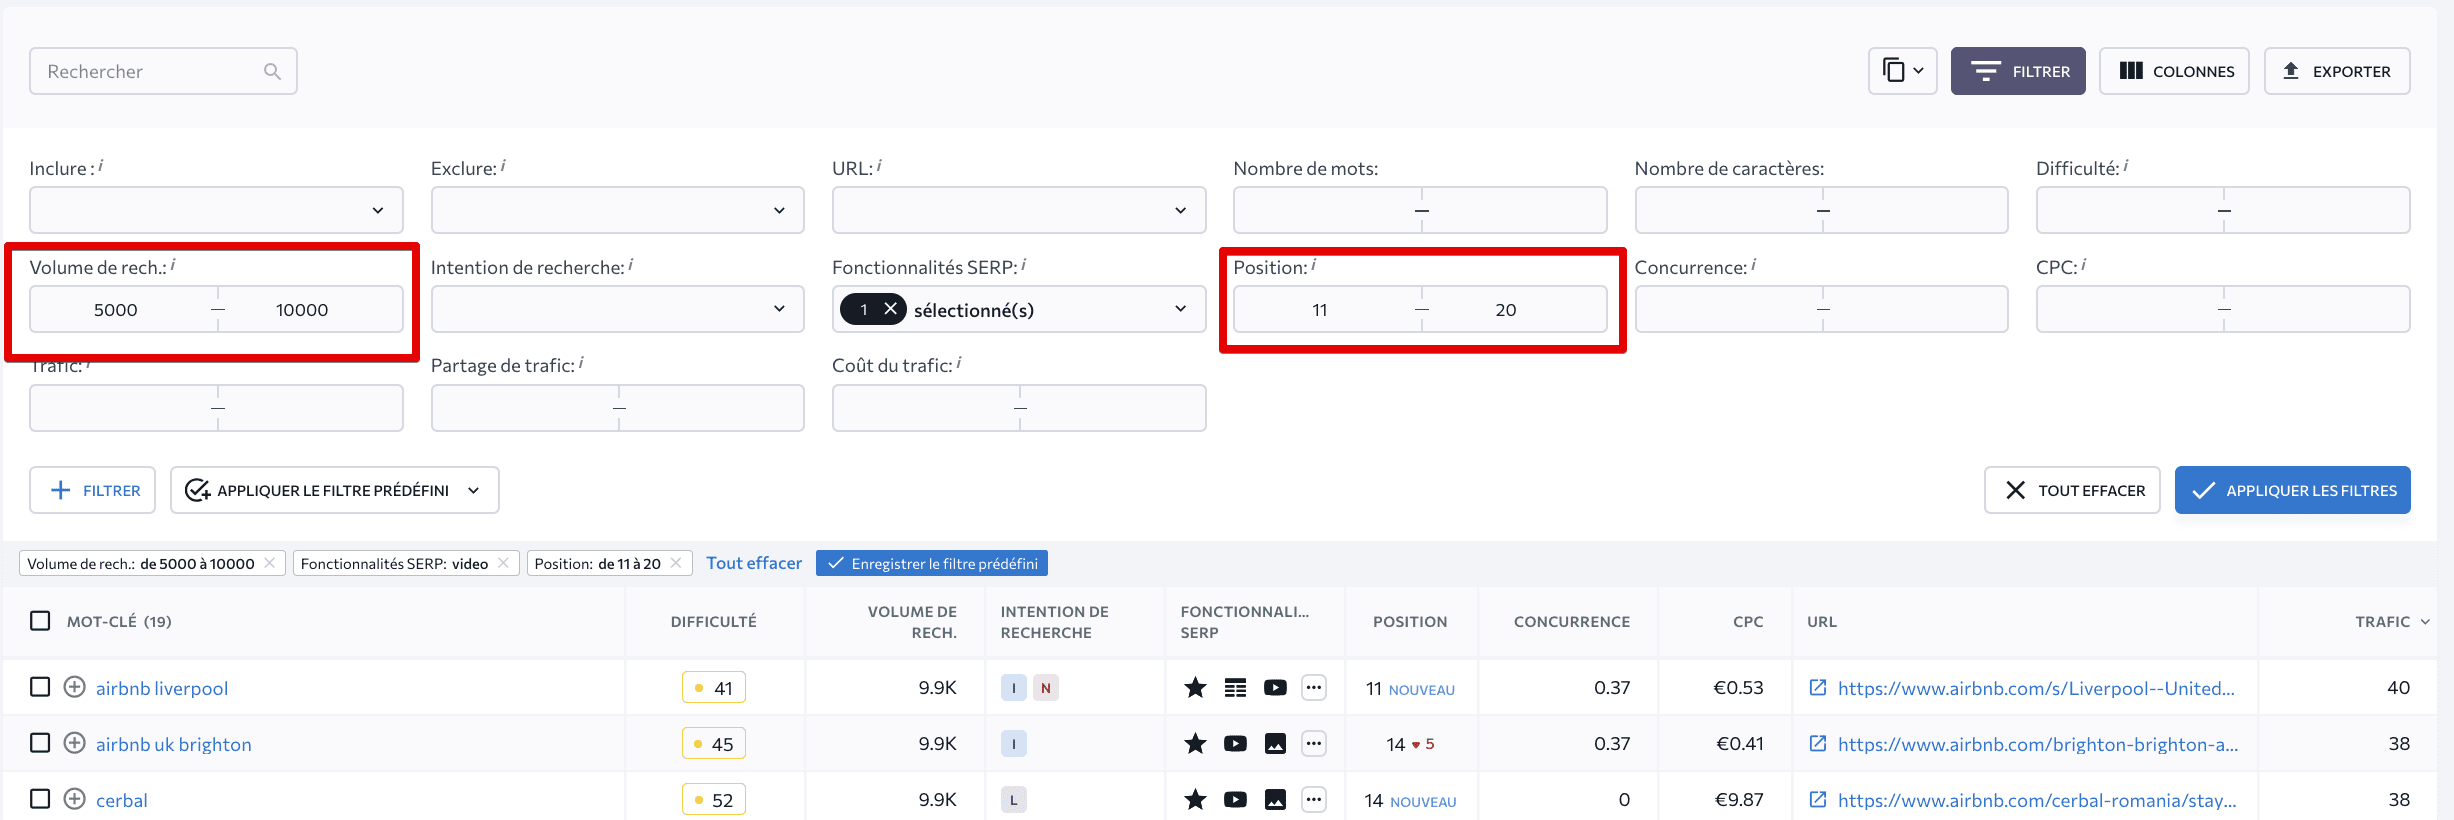Click the image icon in airbnb uk brighton row
Screen dimensions: 2454x820
[1275, 743]
